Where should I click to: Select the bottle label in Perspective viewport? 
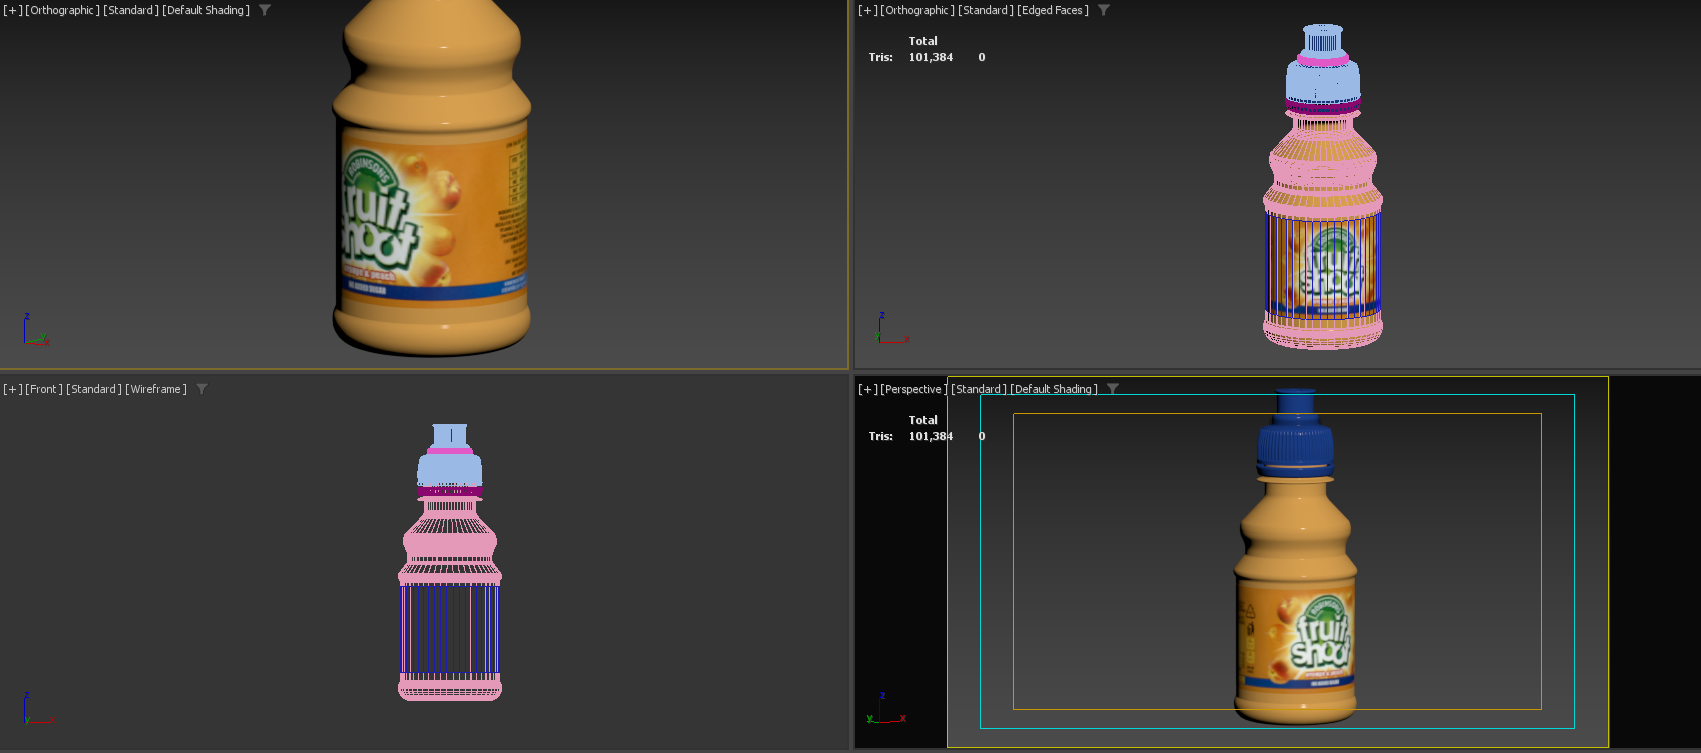click(1297, 635)
